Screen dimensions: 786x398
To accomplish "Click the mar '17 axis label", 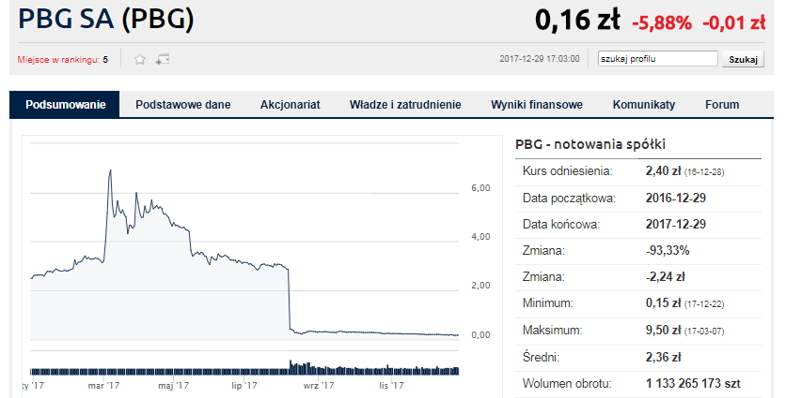I will click(103, 385).
